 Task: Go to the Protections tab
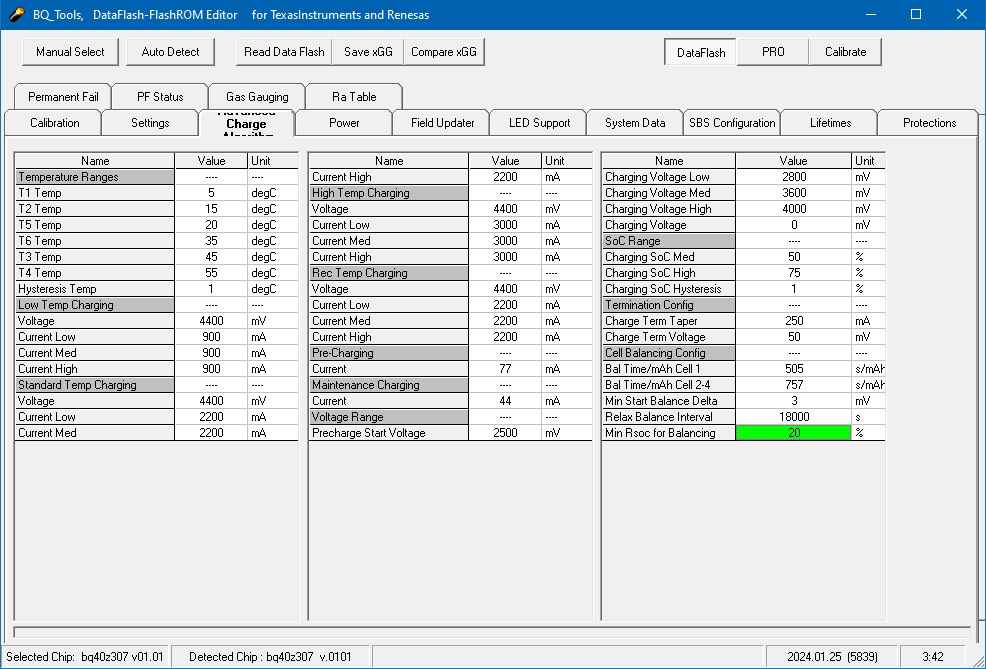[x=929, y=123]
